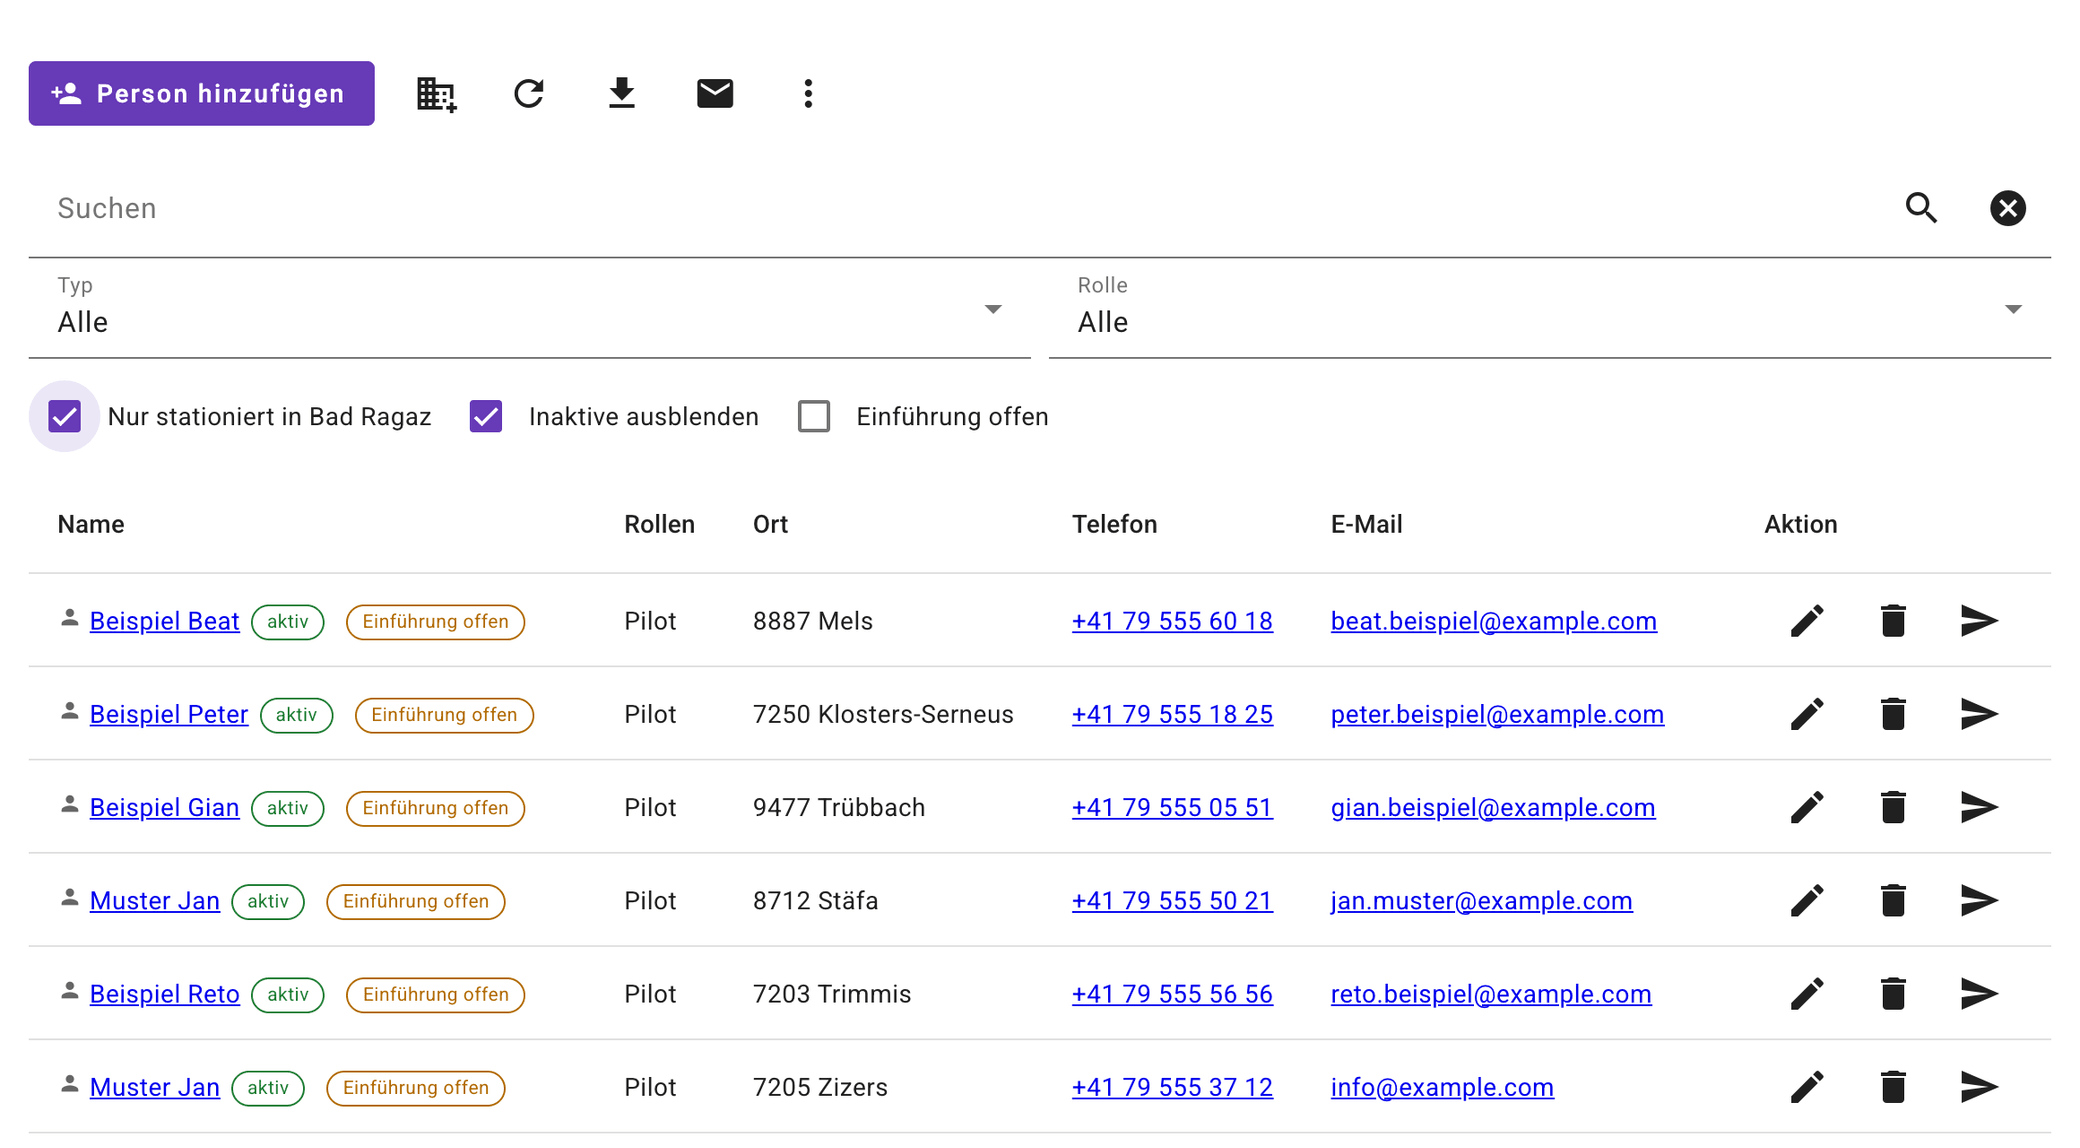This screenshot has height=1148, width=2080.
Task: Click the search magnifier icon
Action: click(x=1921, y=208)
